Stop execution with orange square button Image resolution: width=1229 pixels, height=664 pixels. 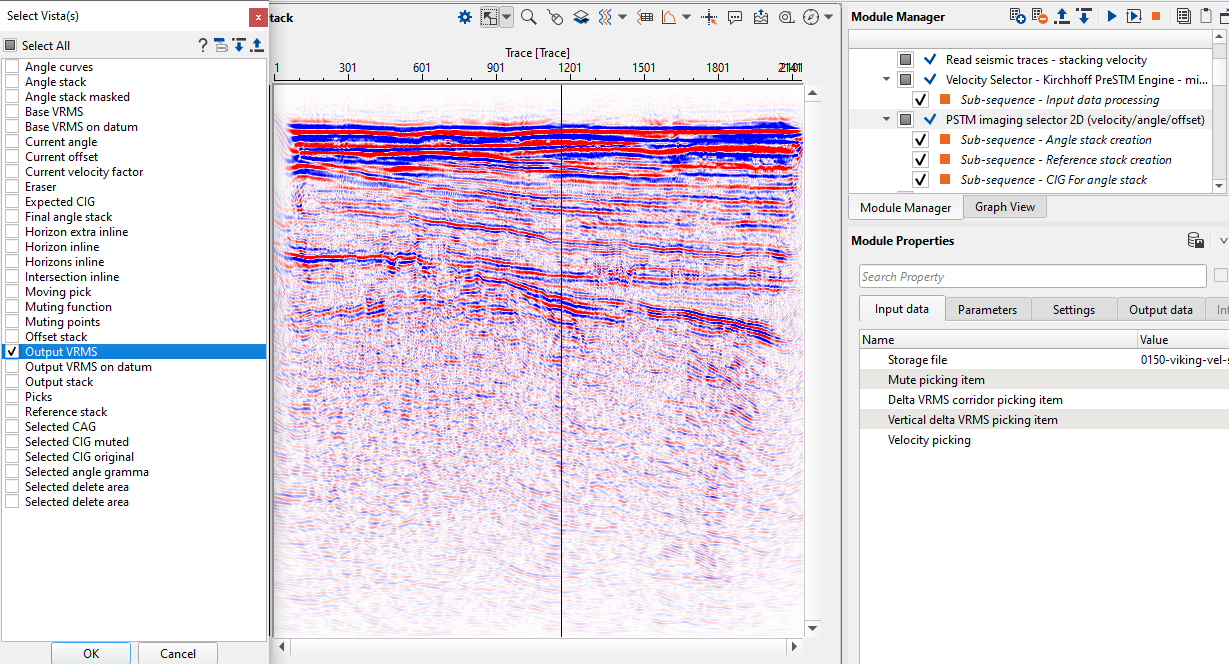[1155, 16]
